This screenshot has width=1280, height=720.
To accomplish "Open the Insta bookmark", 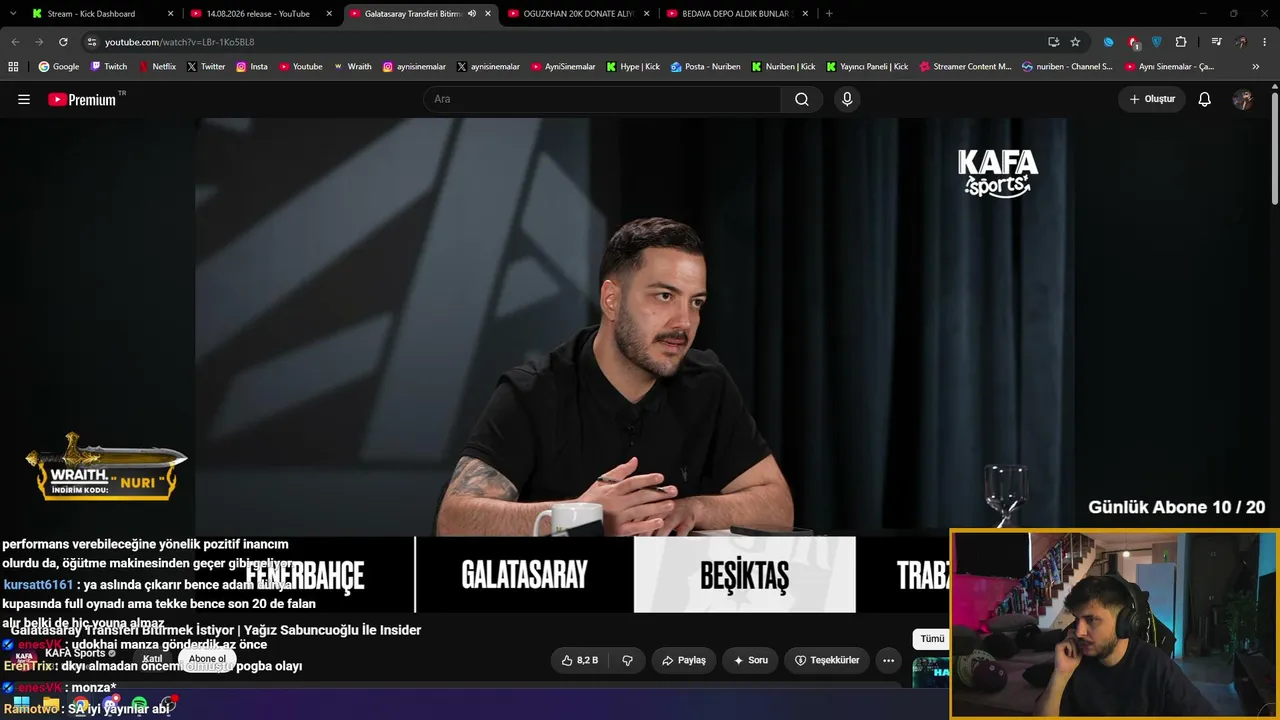I will pyautogui.click(x=252, y=67).
